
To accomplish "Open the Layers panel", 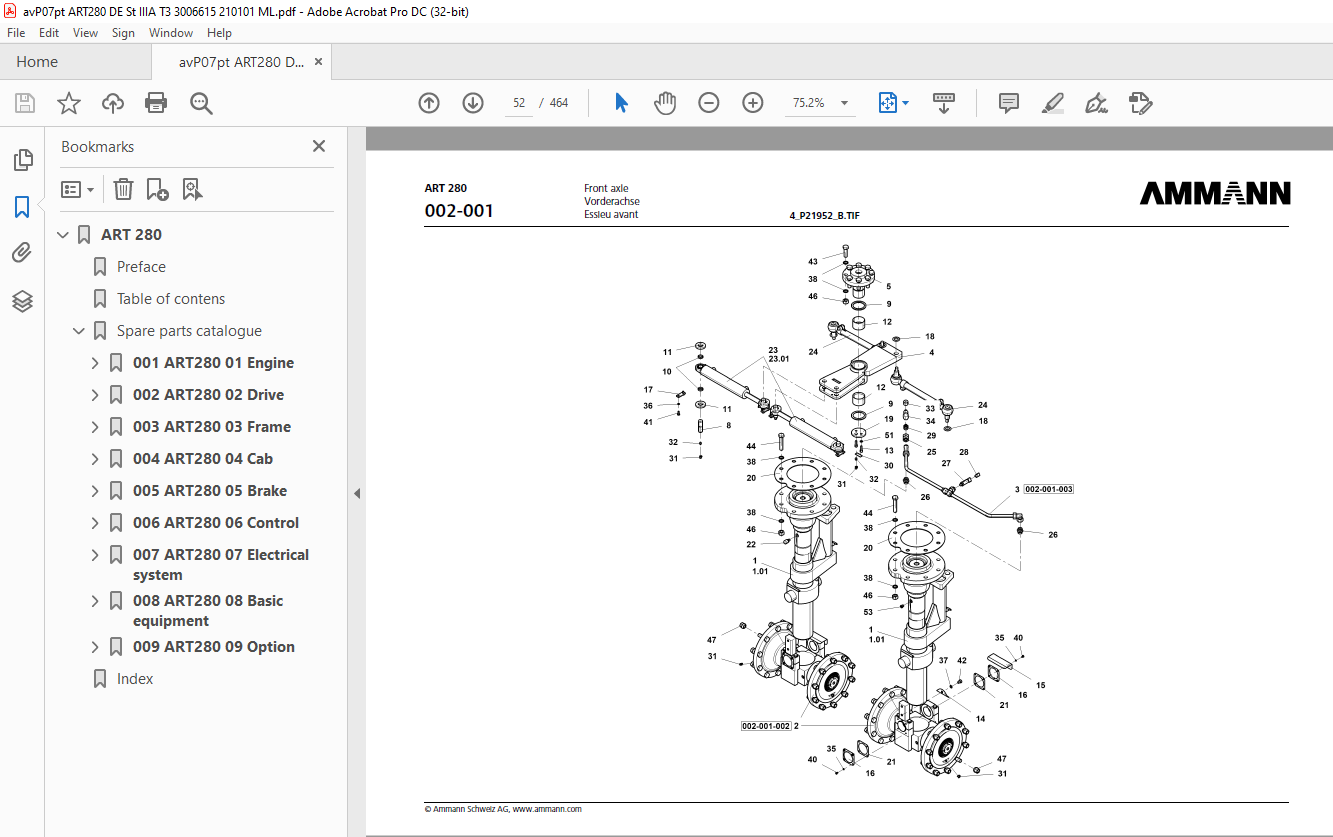I will point(22,301).
